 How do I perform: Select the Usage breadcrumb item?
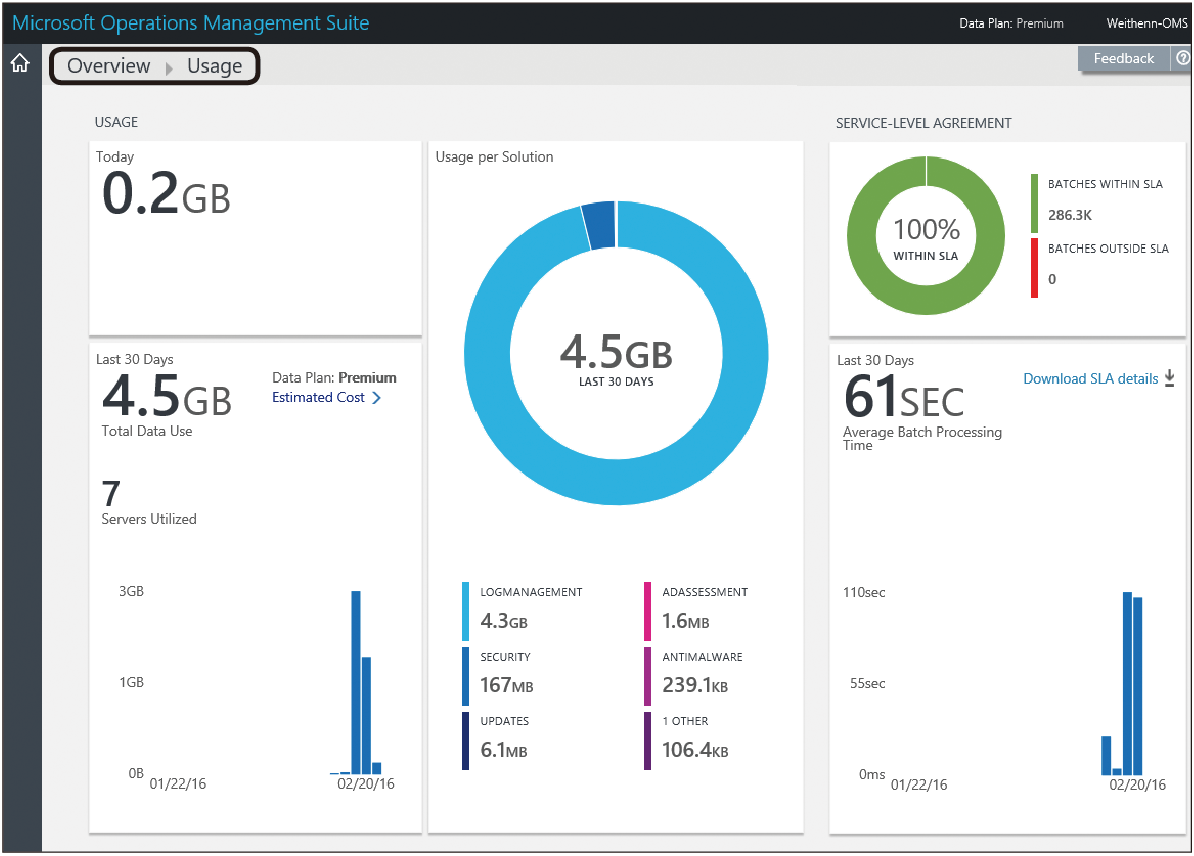pyautogui.click(x=215, y=66)
